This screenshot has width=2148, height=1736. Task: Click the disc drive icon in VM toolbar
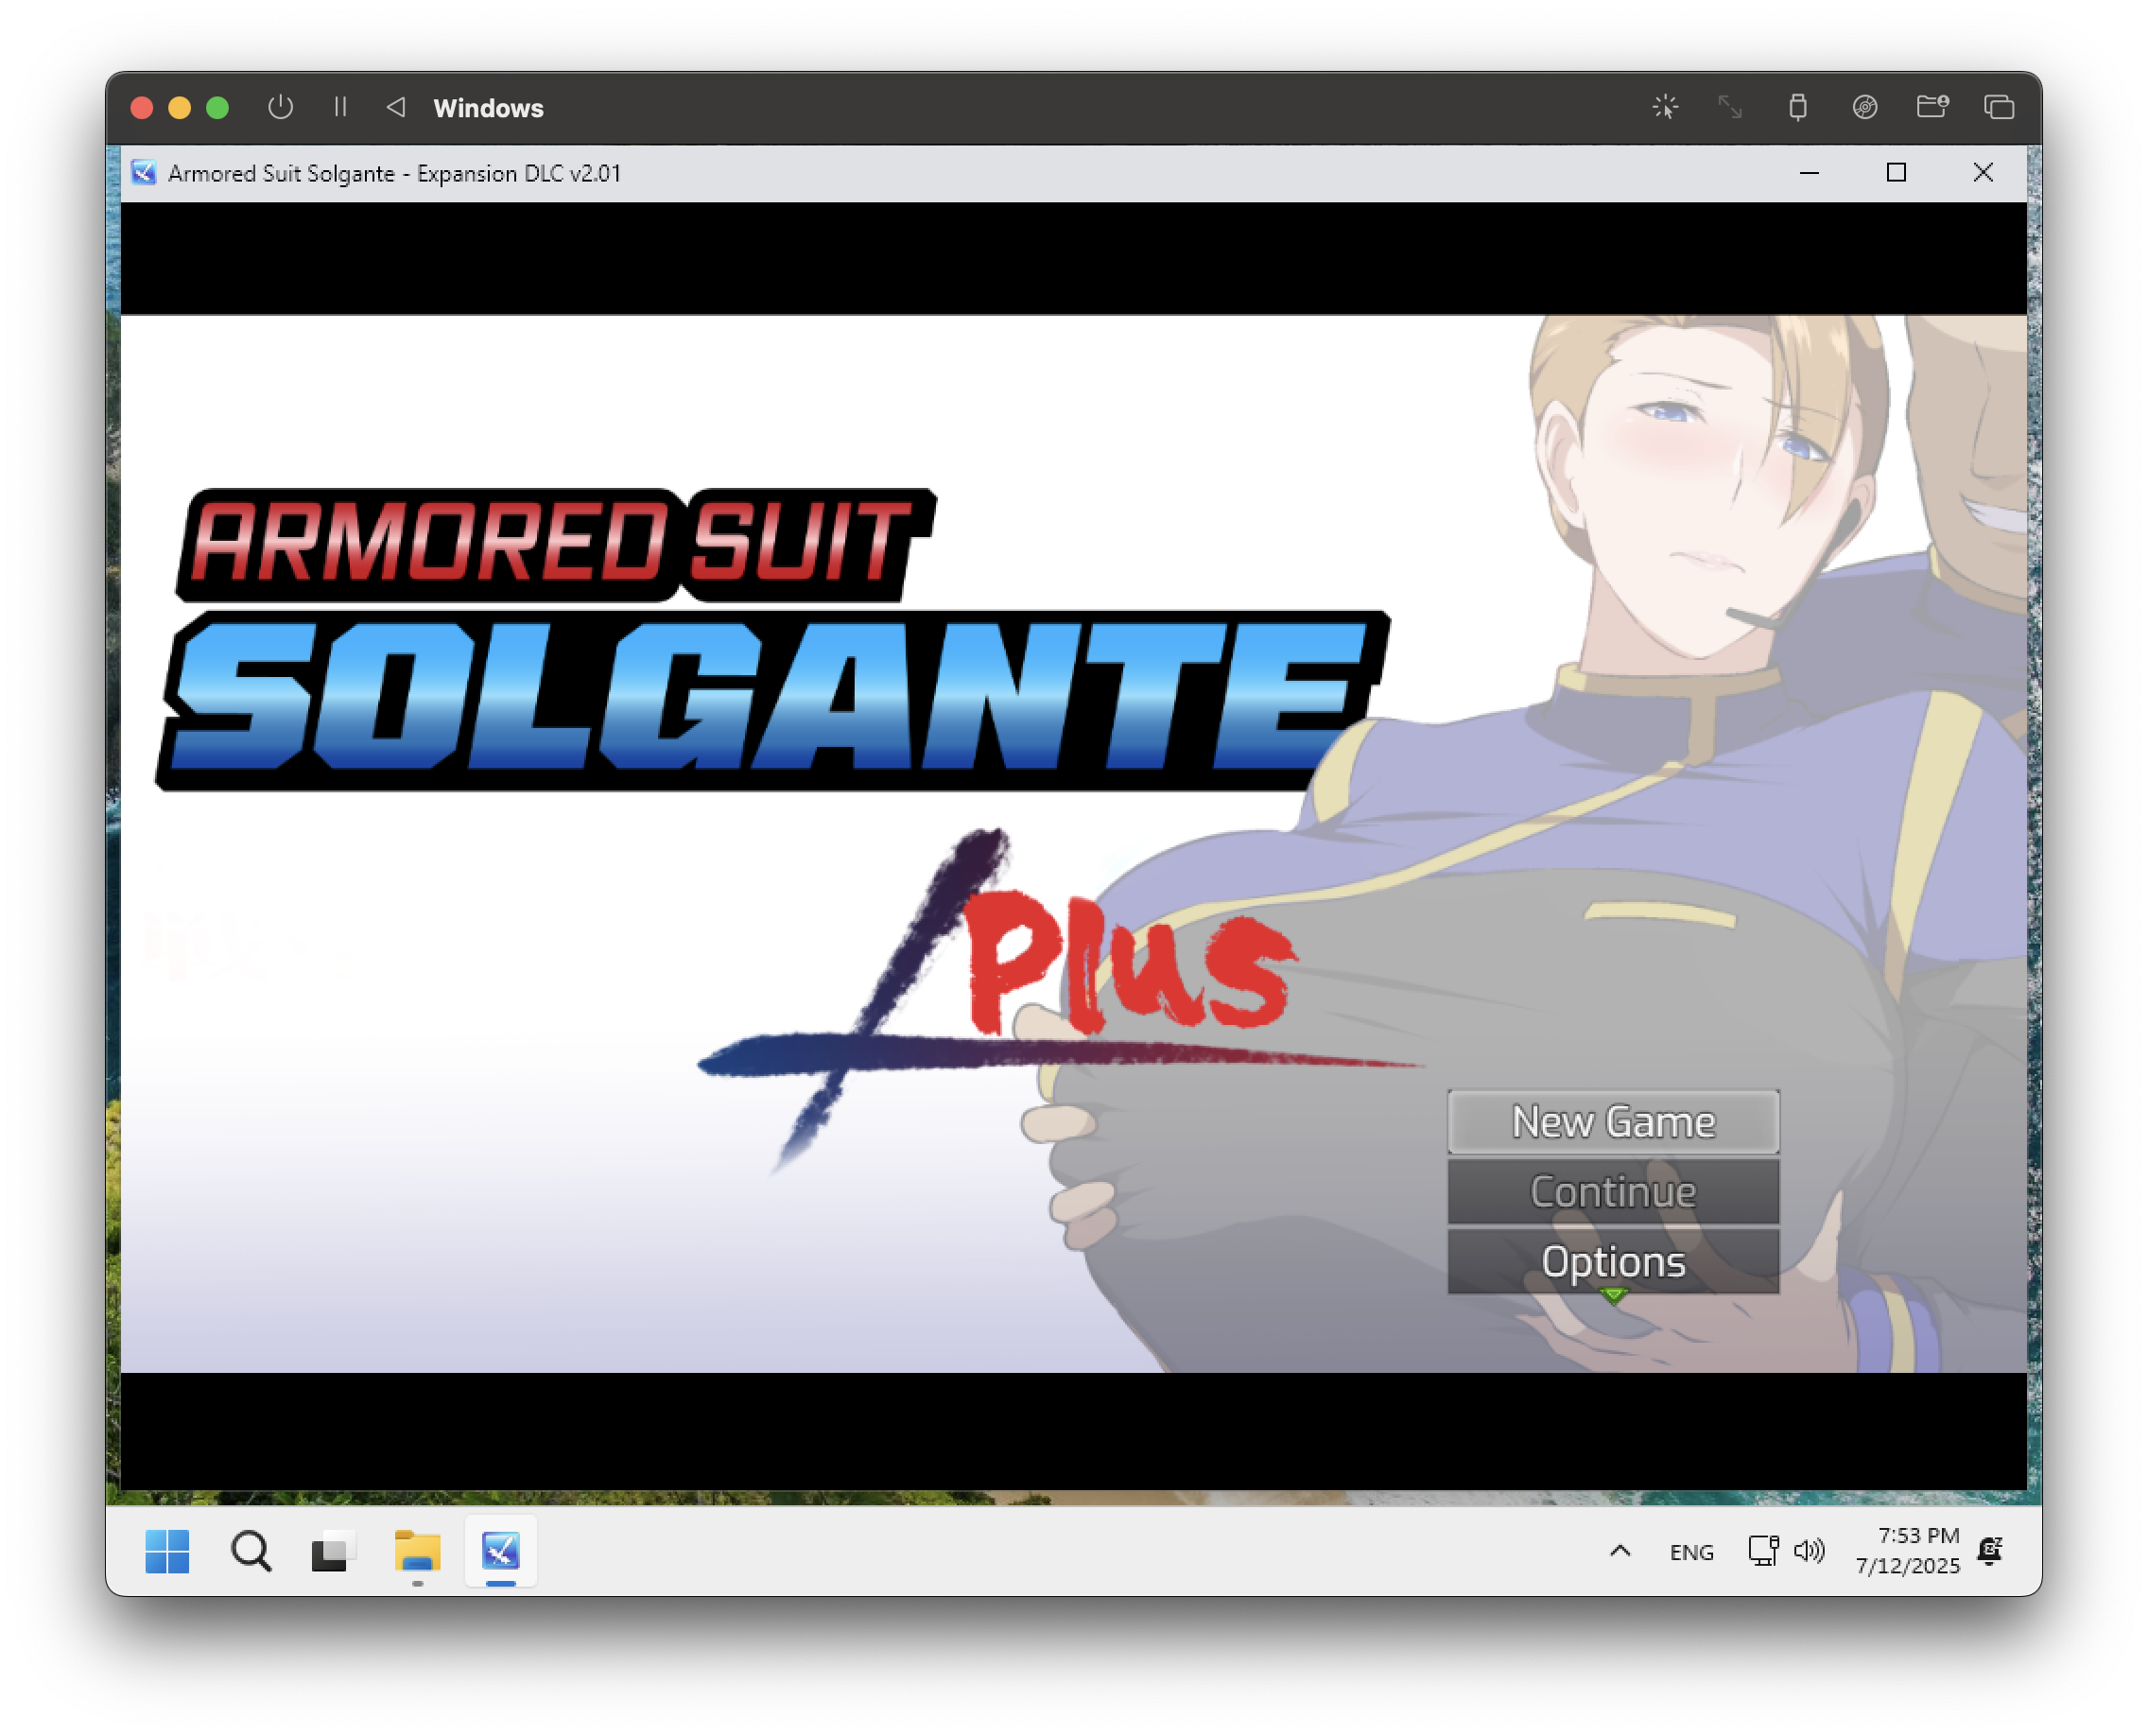click(x=1864, y=107)
